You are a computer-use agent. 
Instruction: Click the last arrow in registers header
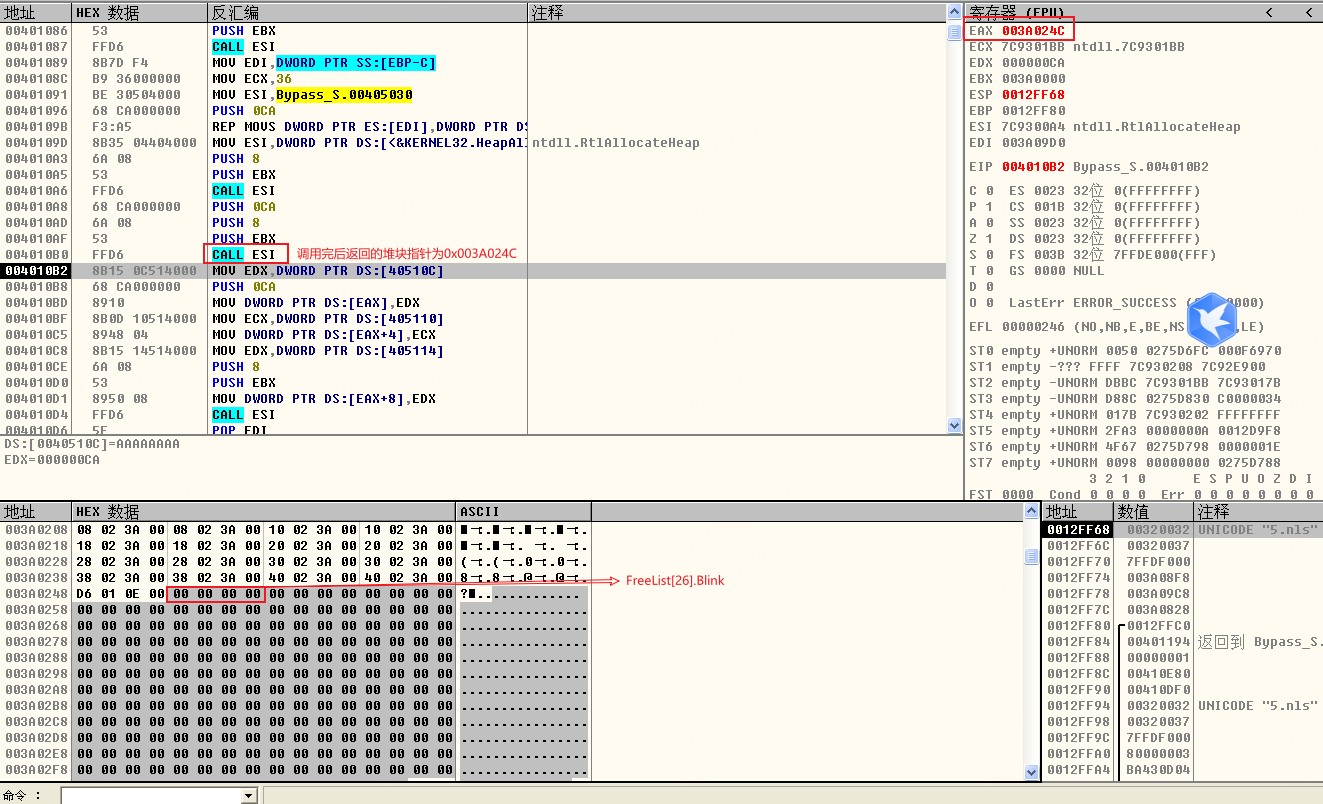[1309, 12]
